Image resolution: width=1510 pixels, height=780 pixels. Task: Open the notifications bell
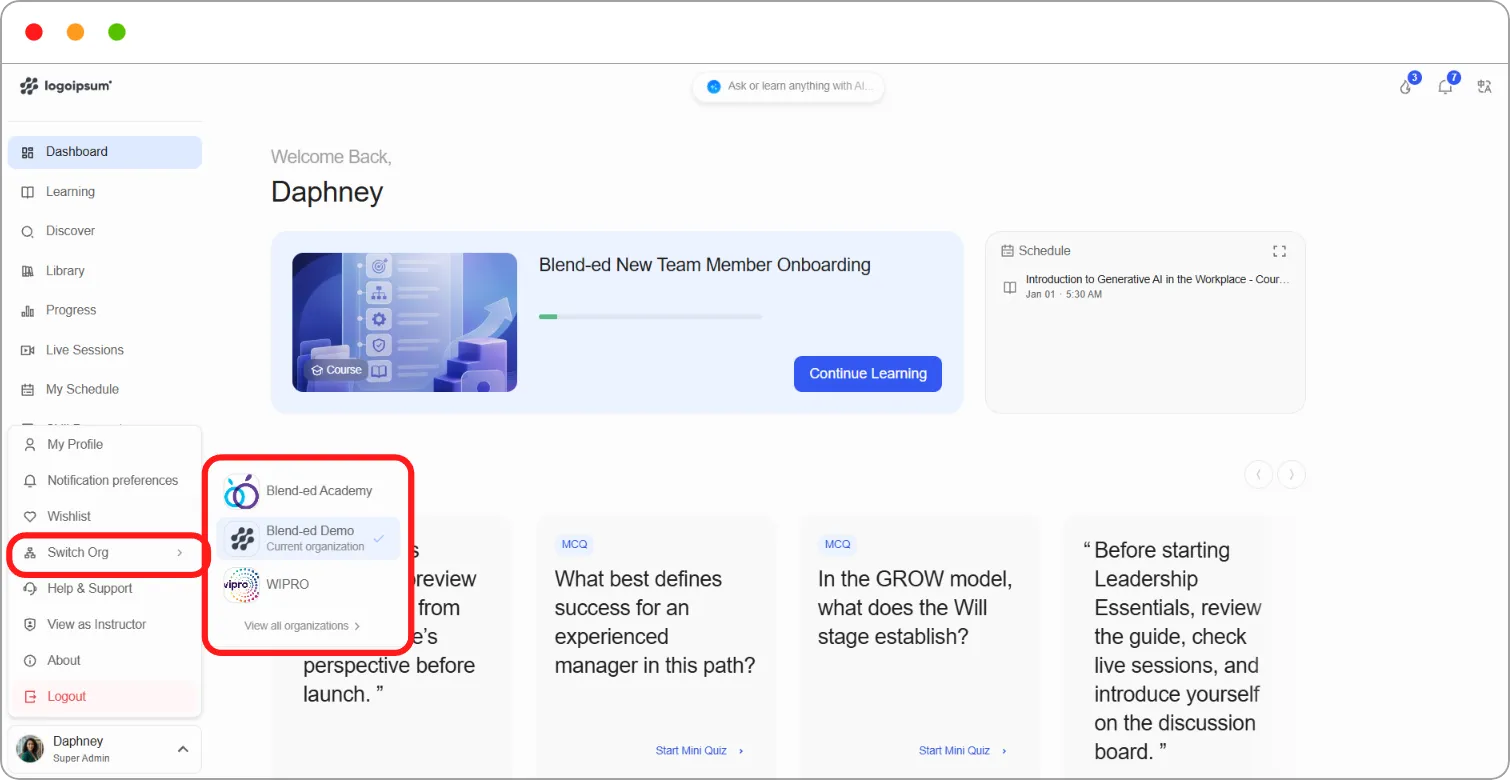[x=1445, y=87]
